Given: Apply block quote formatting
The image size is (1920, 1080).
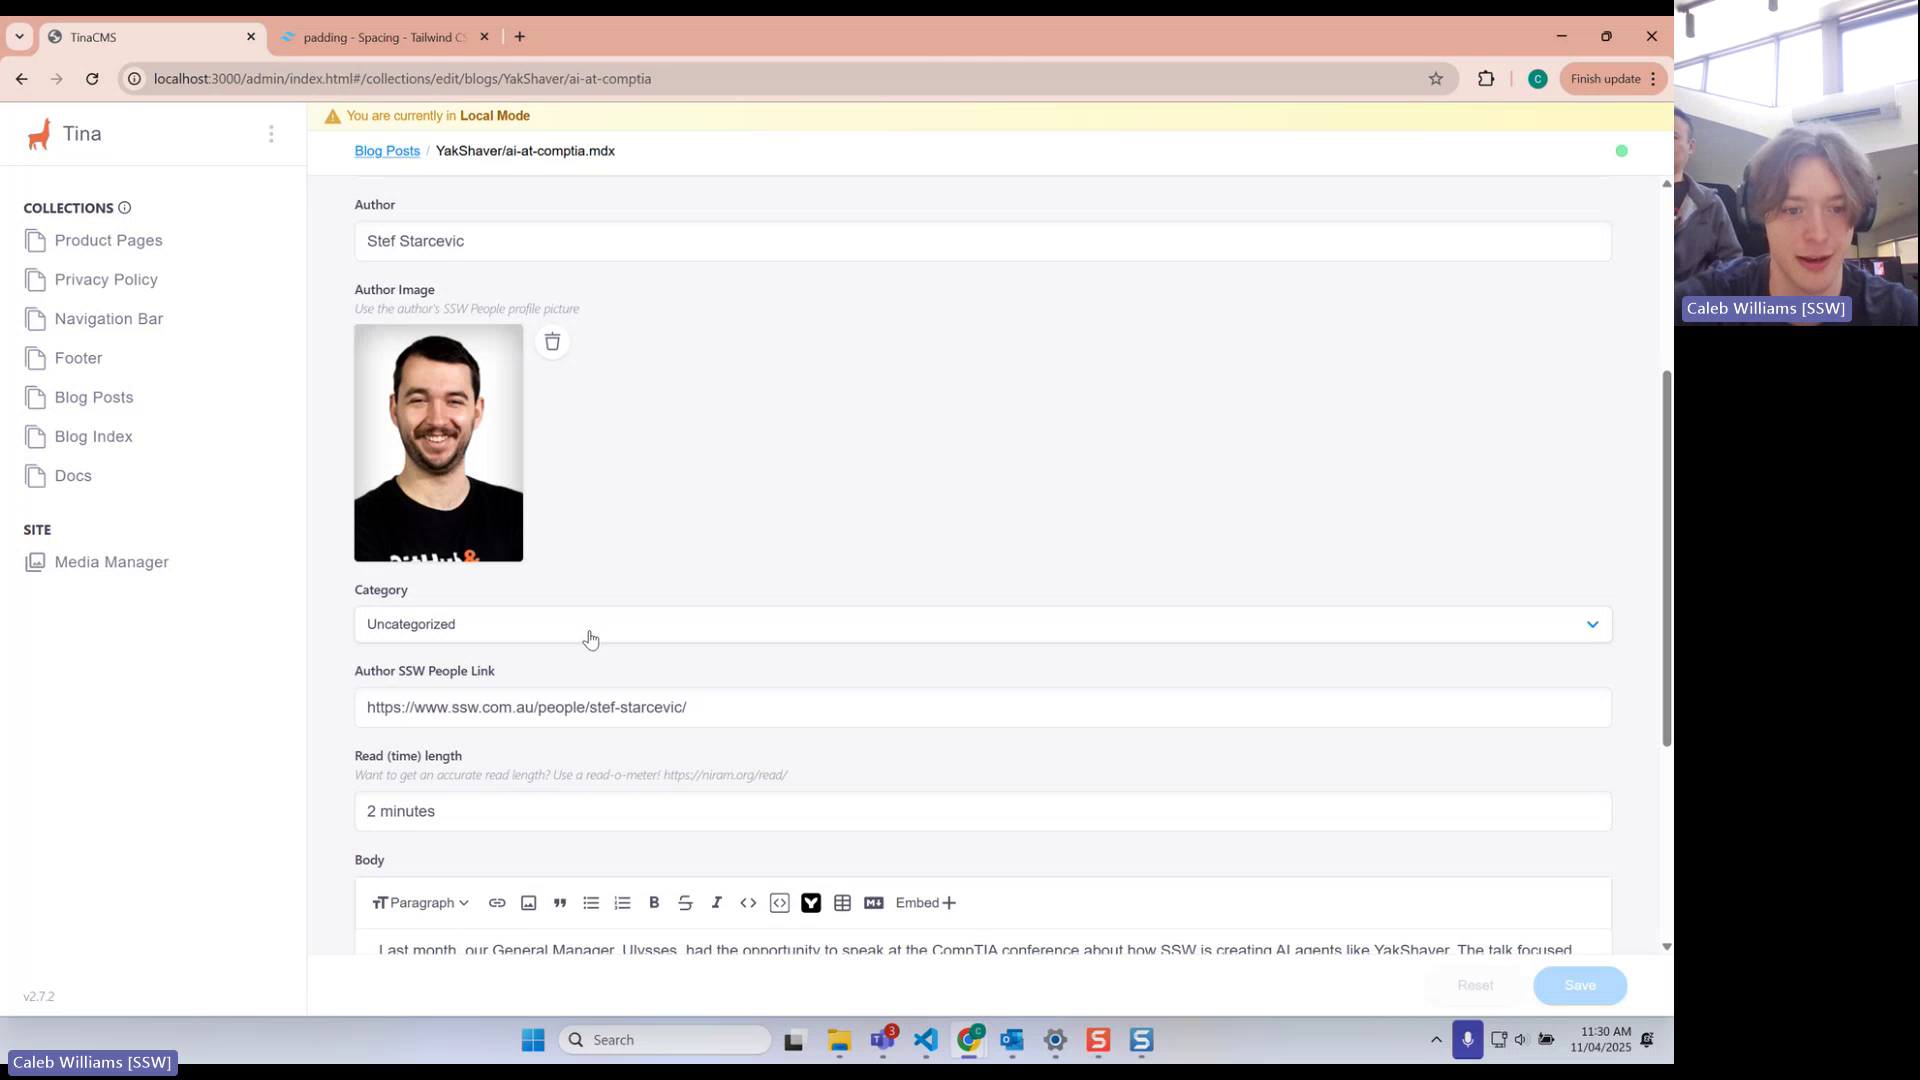Looking at the screenshot, I should pos(560,903).
